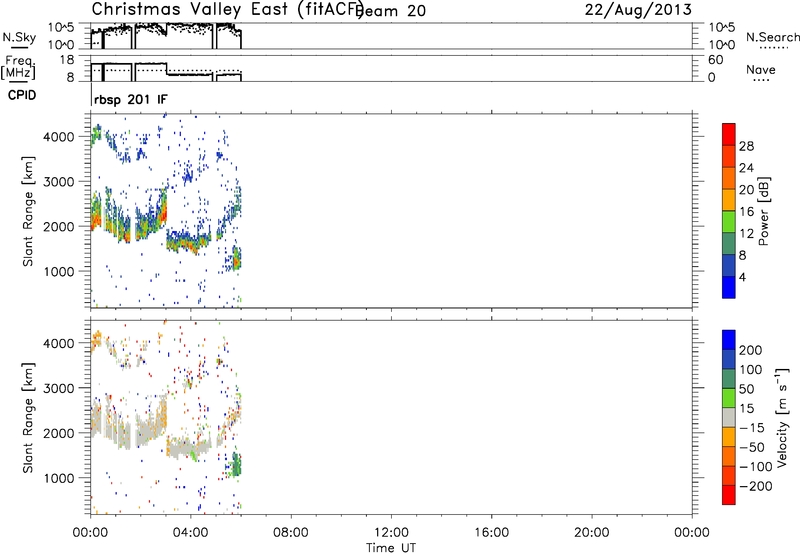Click the blue bottom of the power colorbar
800x554 pixels.
(x=729, y=287)
